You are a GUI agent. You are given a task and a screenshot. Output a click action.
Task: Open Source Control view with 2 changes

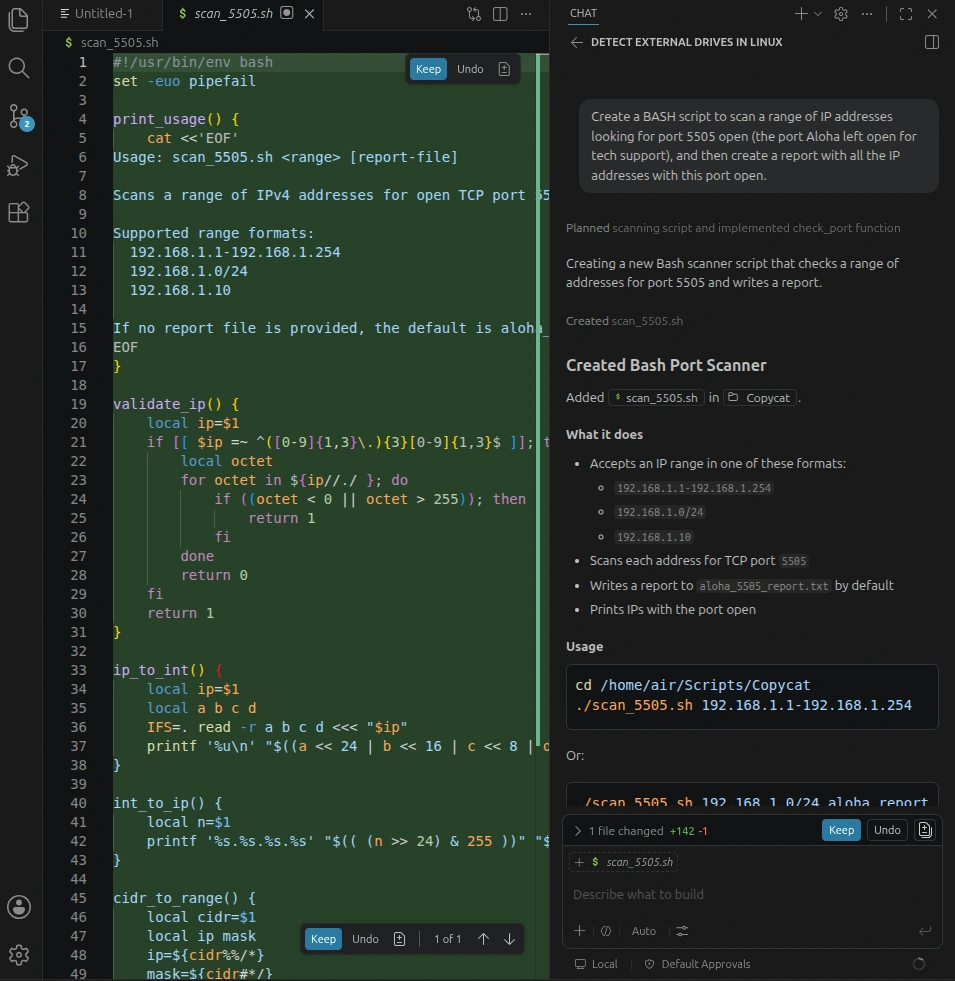[19, 116]
